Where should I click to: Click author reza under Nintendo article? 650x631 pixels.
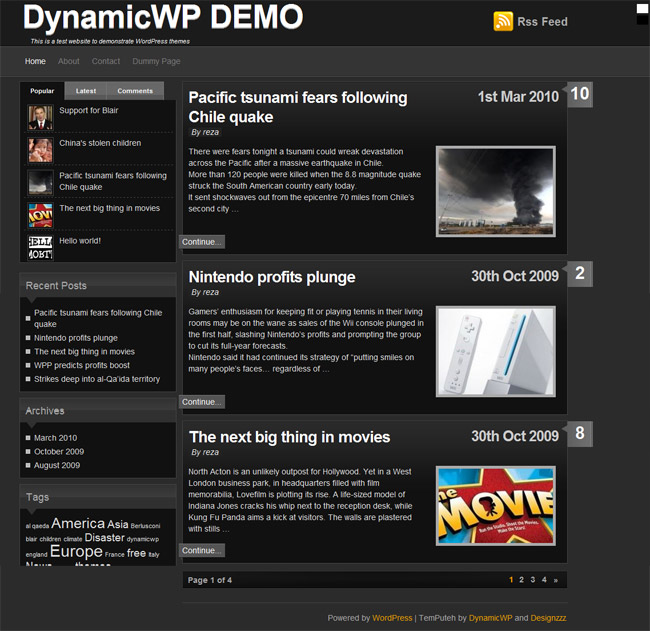[211, 292]
